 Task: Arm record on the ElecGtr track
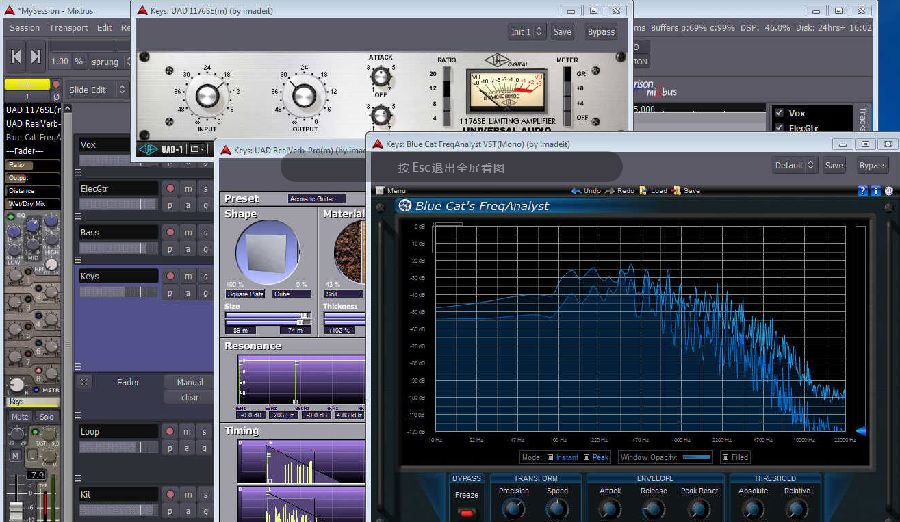pos(170,188)
